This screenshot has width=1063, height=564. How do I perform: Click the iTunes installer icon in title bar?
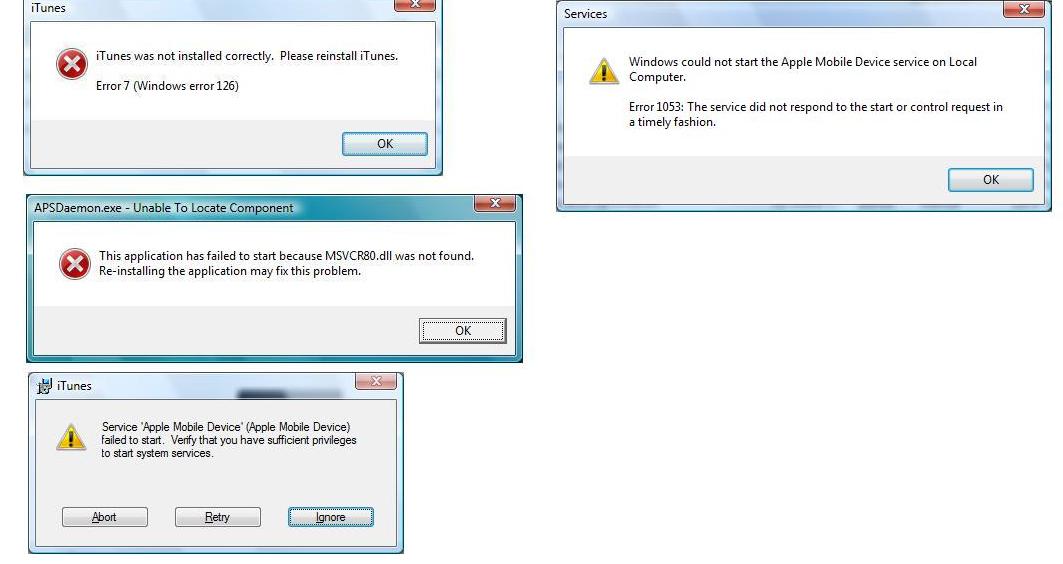(45, 386)
